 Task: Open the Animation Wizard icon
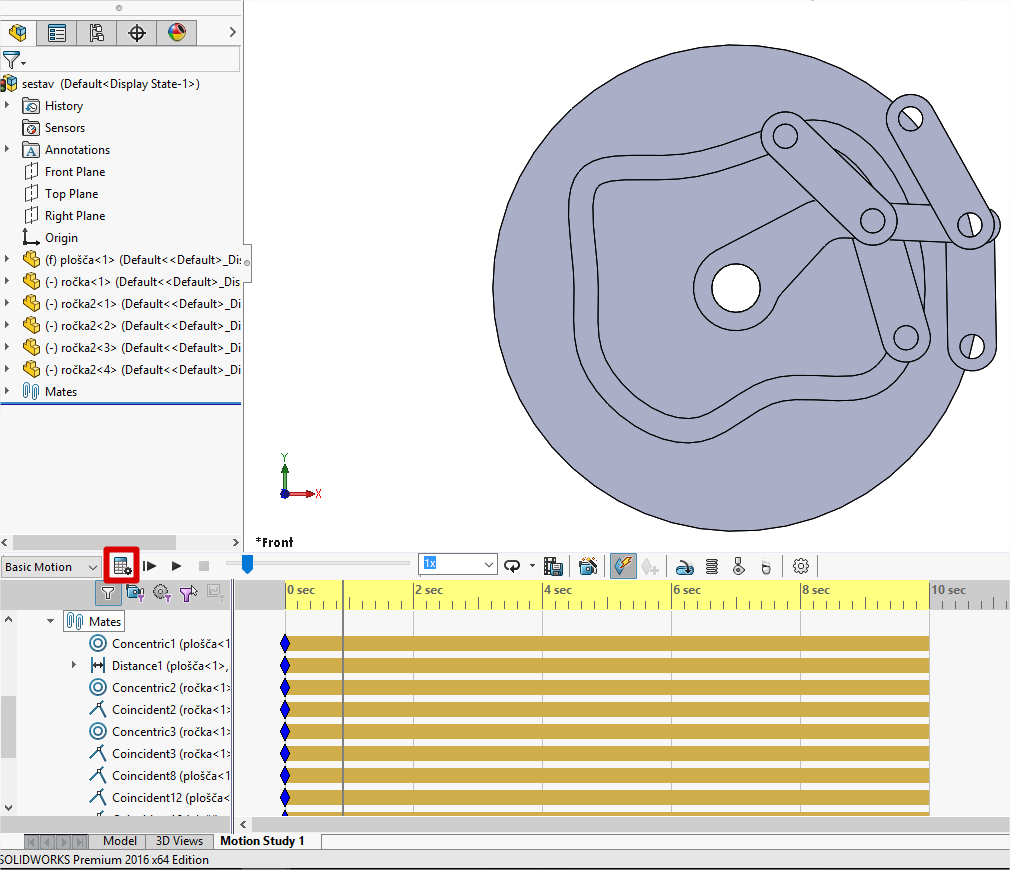(588, 566)
